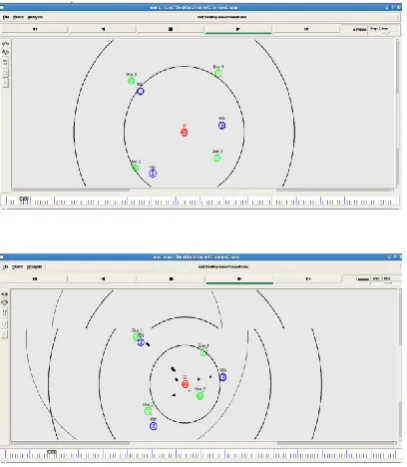Open the Analysis menu in the upper window

pos(35,17)
